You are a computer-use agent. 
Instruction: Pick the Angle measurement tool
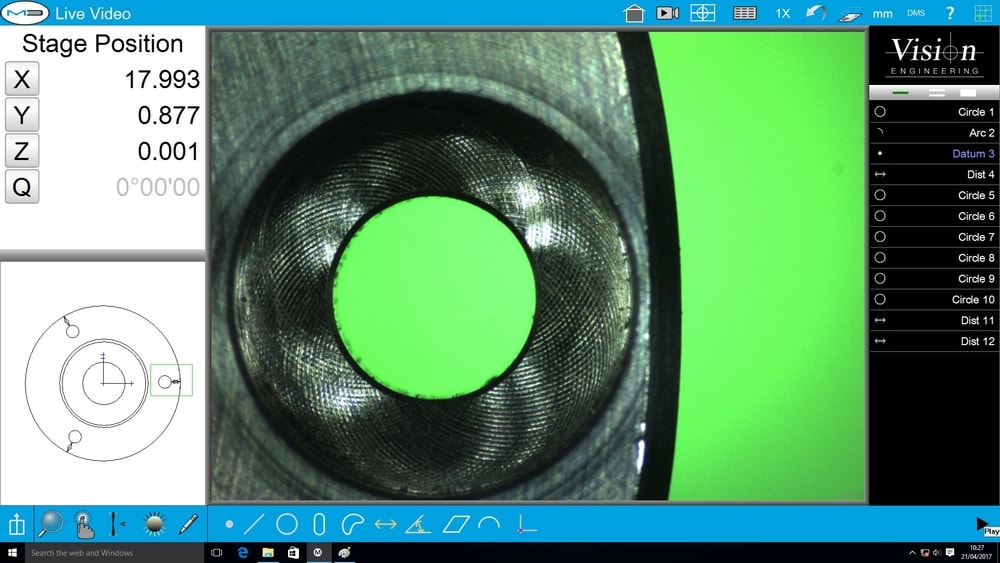point(418,524)
